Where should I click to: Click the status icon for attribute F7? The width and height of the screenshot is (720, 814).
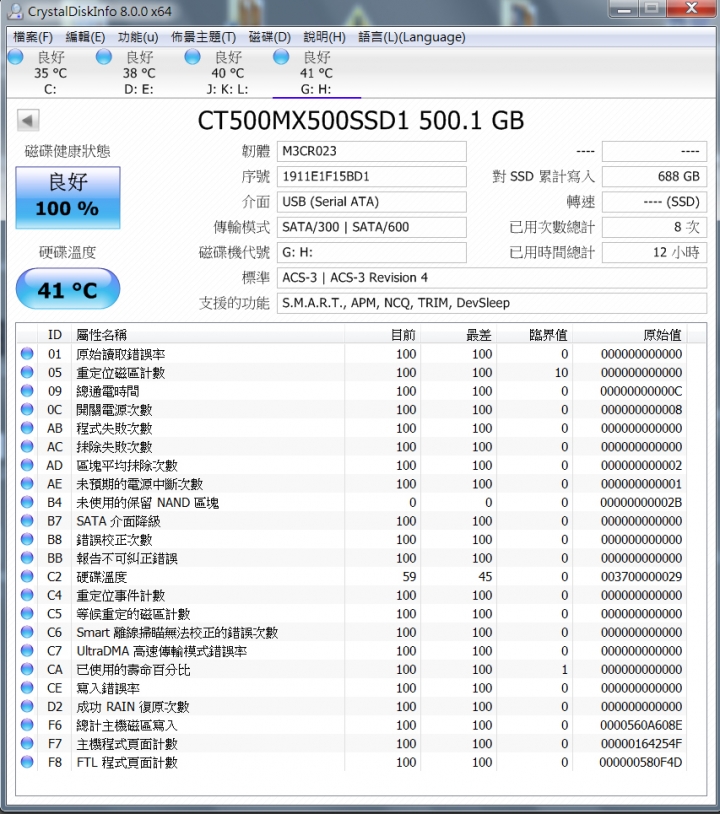(27, 744)
